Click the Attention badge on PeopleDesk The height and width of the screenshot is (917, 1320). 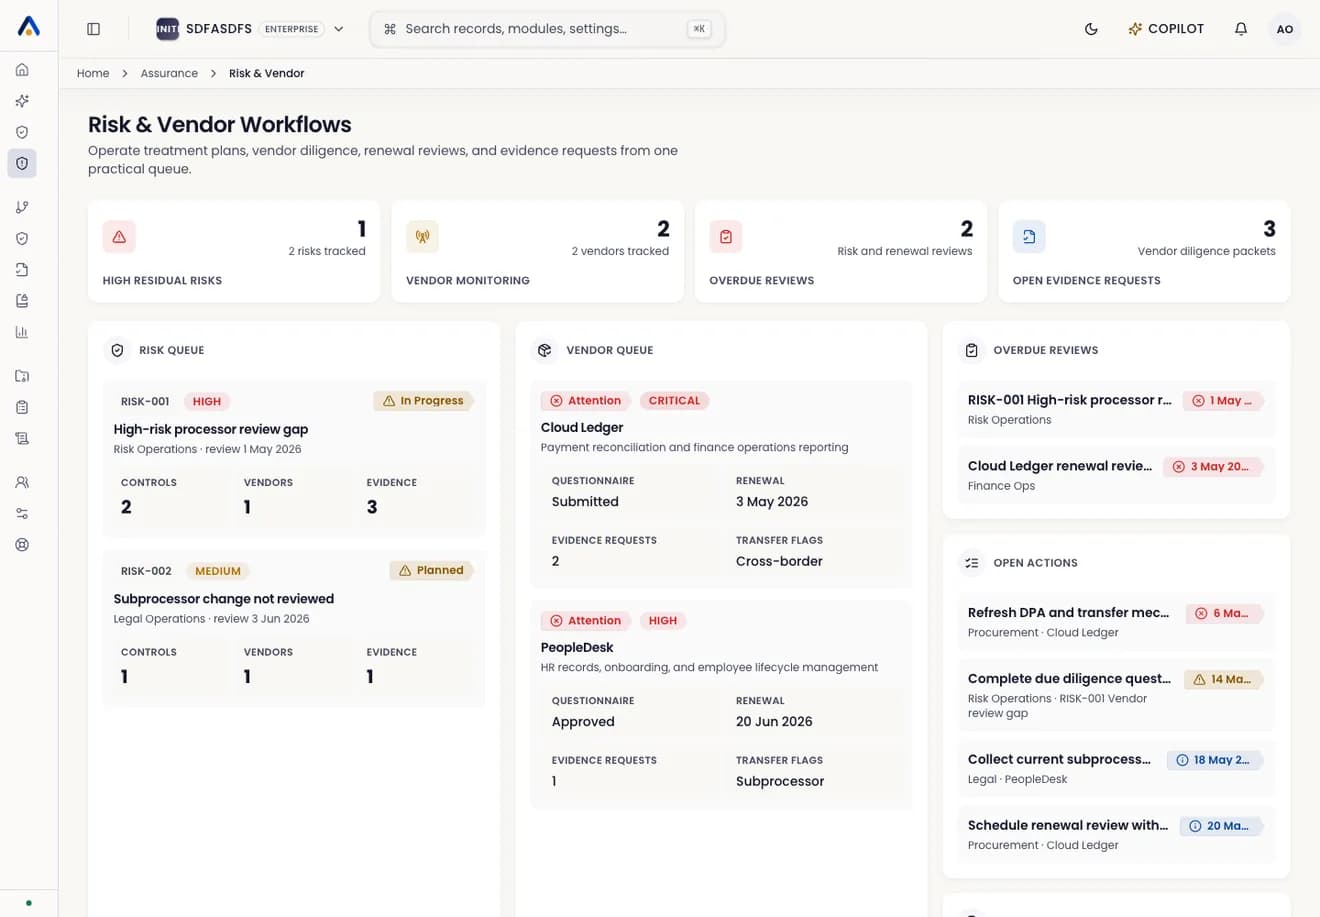586,621
